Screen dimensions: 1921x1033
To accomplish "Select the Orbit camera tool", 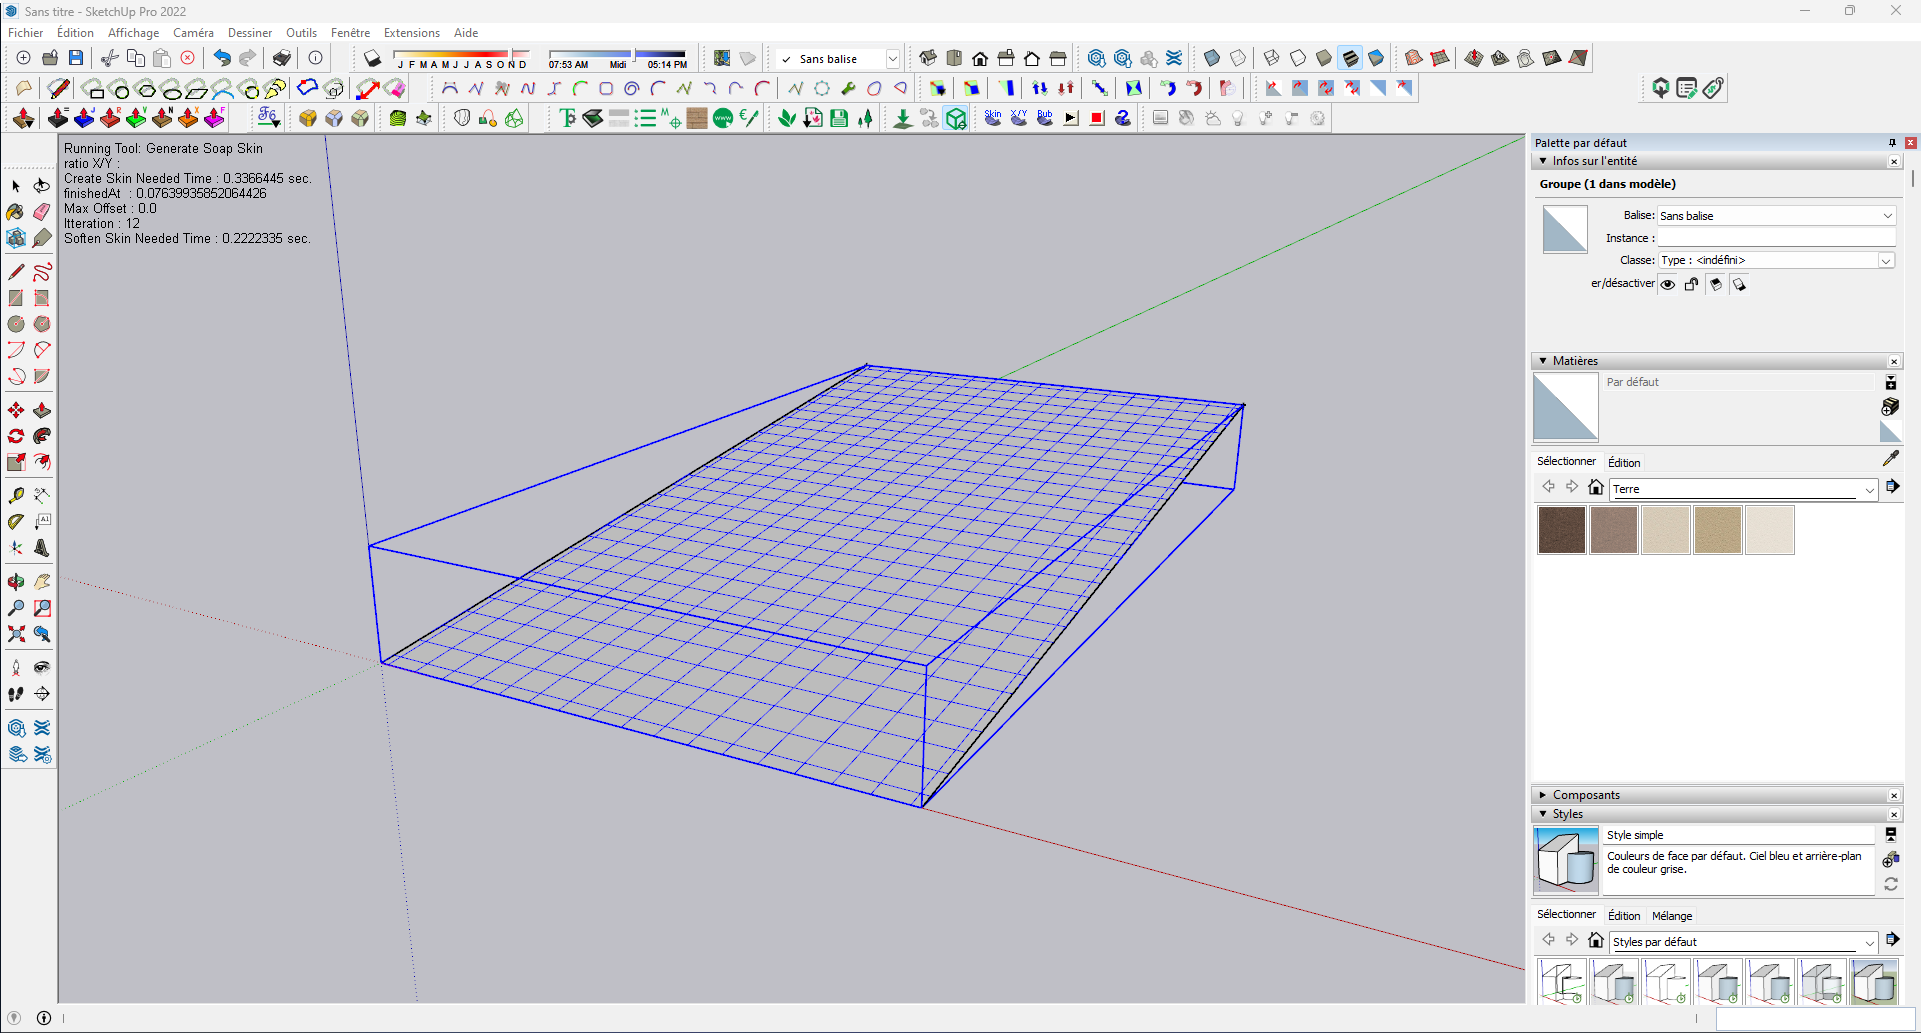I will pyautogui.click(x=16, y=581).
